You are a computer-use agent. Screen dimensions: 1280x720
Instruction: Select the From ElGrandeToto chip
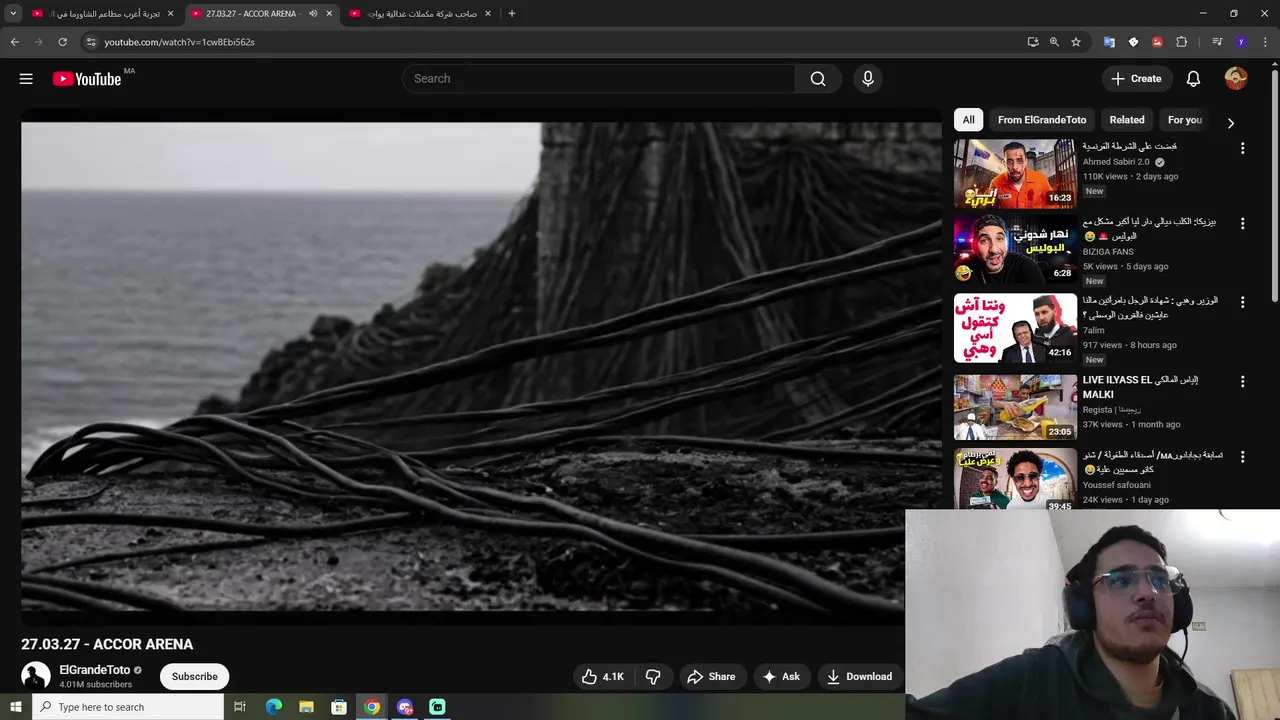(1042, 120)
